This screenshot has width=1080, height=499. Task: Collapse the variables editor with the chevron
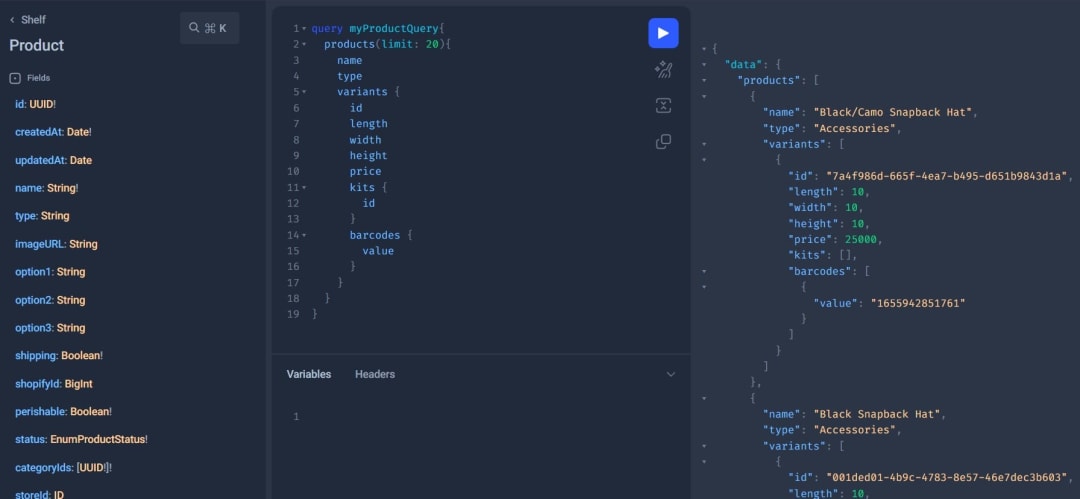670,374
